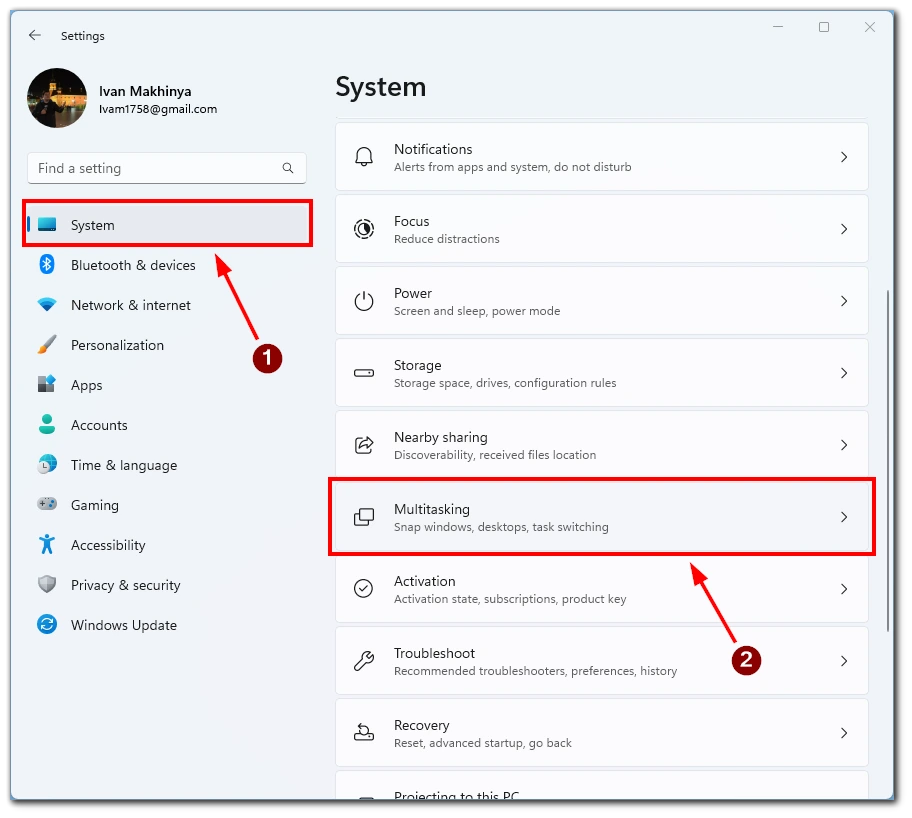
Task: Expand Focus with its chevron
Action: 844,229
